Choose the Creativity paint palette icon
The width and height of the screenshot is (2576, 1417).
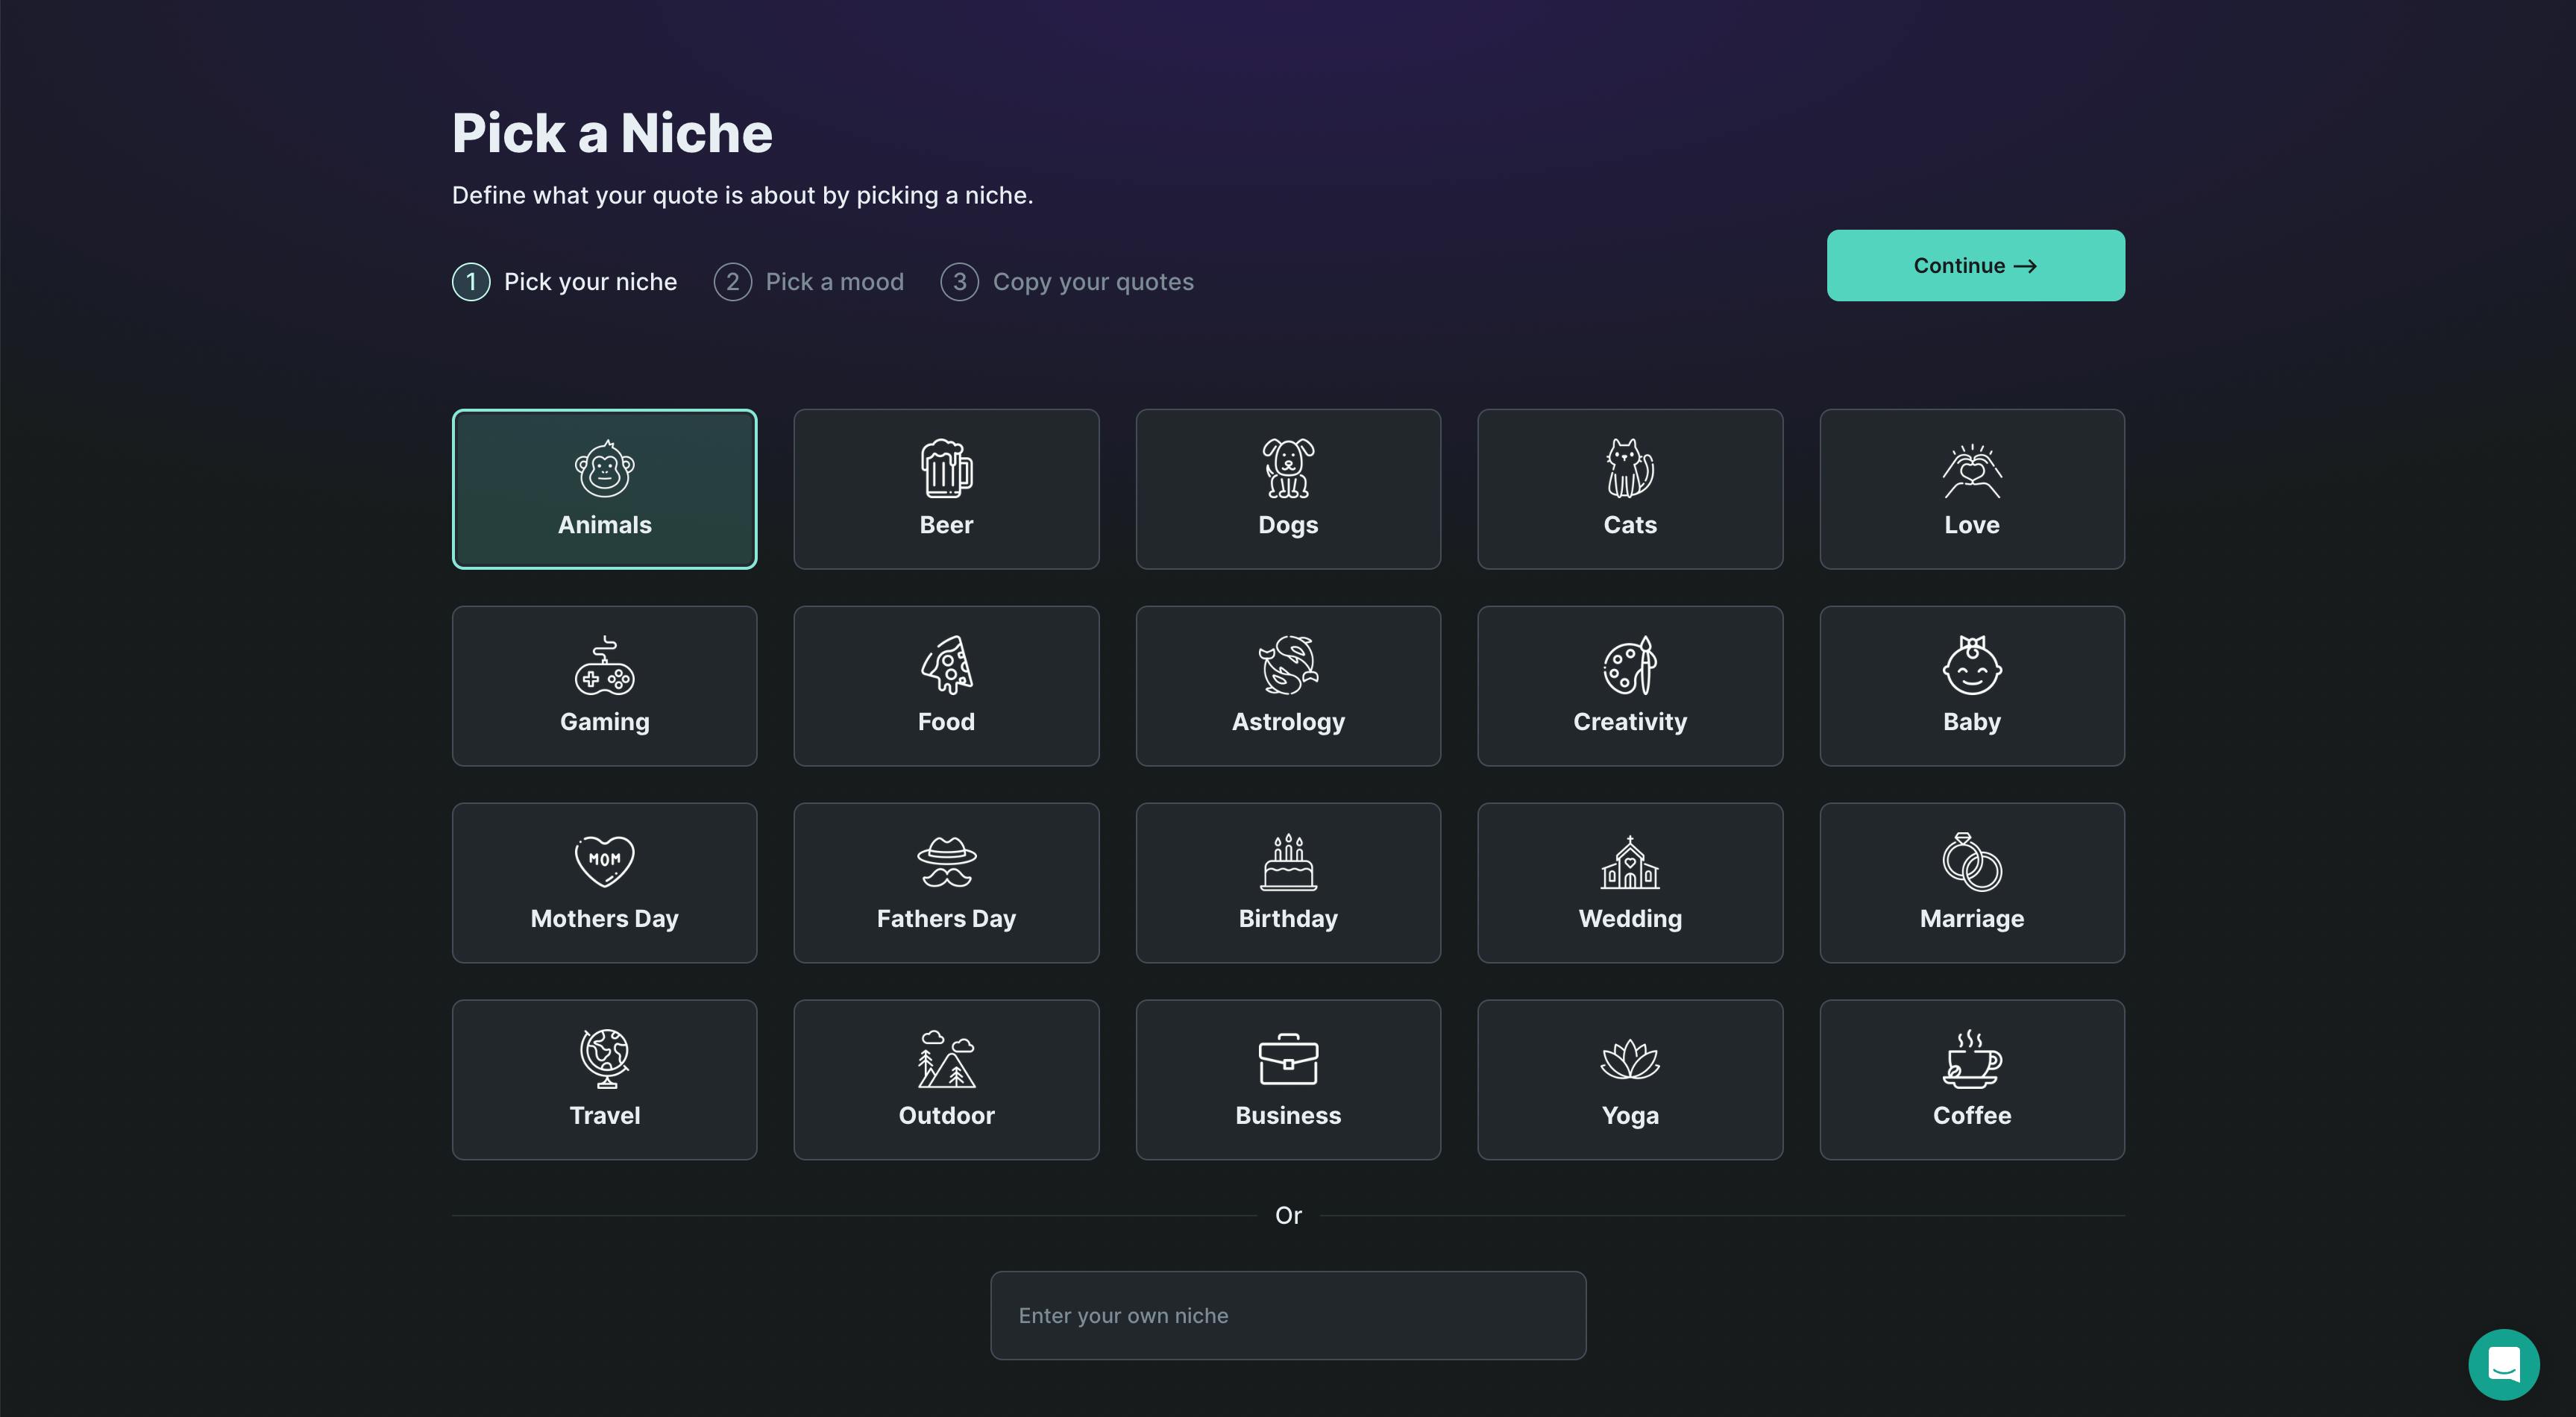coord(1630,665)
